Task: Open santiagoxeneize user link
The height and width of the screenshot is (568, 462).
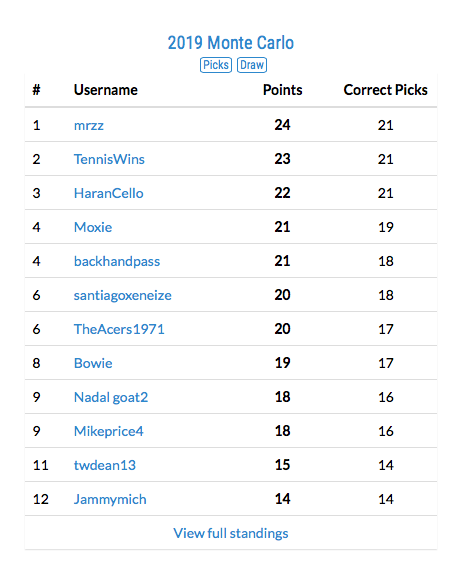Action: pos(123,296)
